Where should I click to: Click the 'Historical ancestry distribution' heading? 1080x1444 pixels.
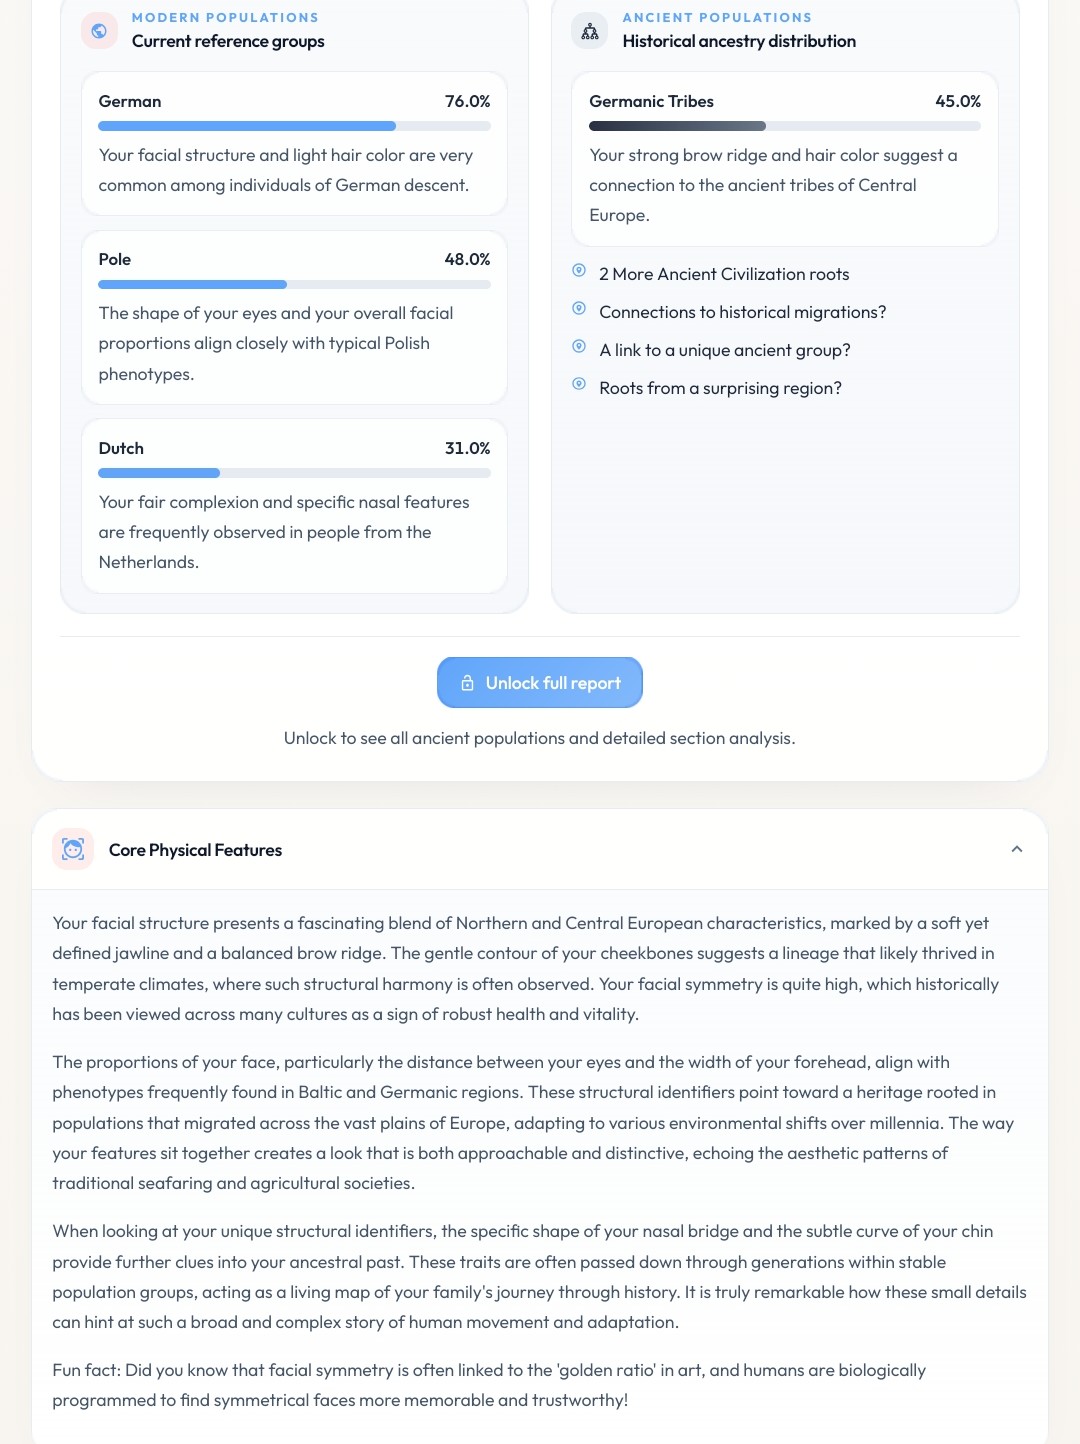[x=739, y=41]
